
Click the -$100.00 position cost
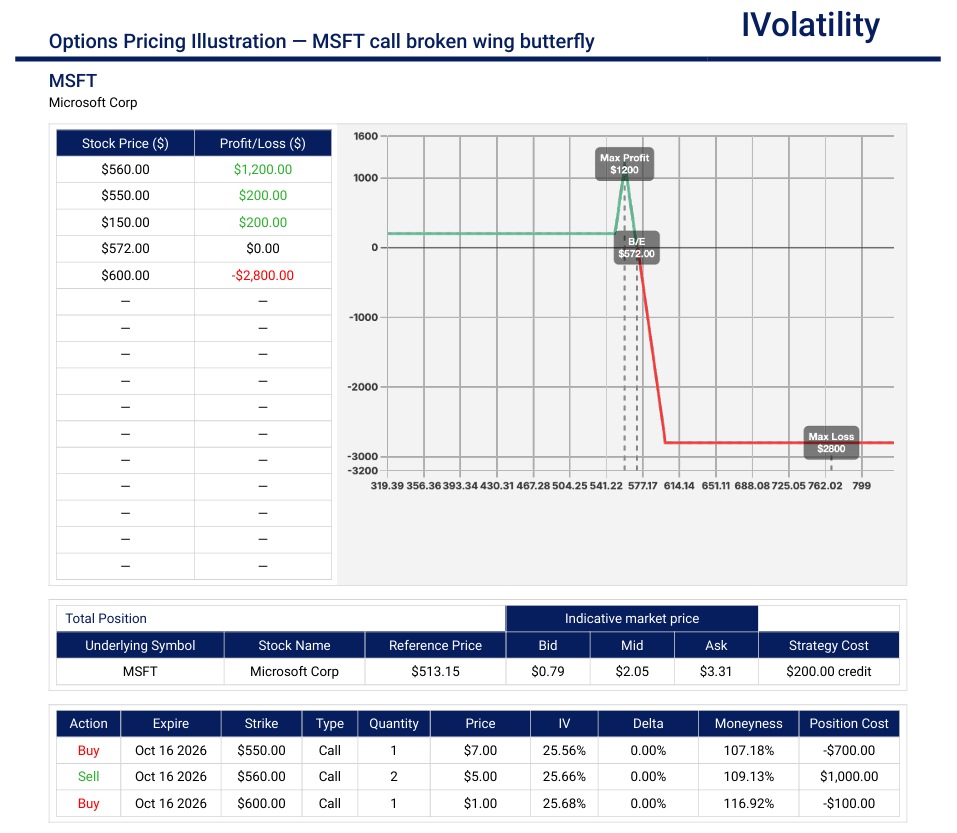tap(849, 803)
